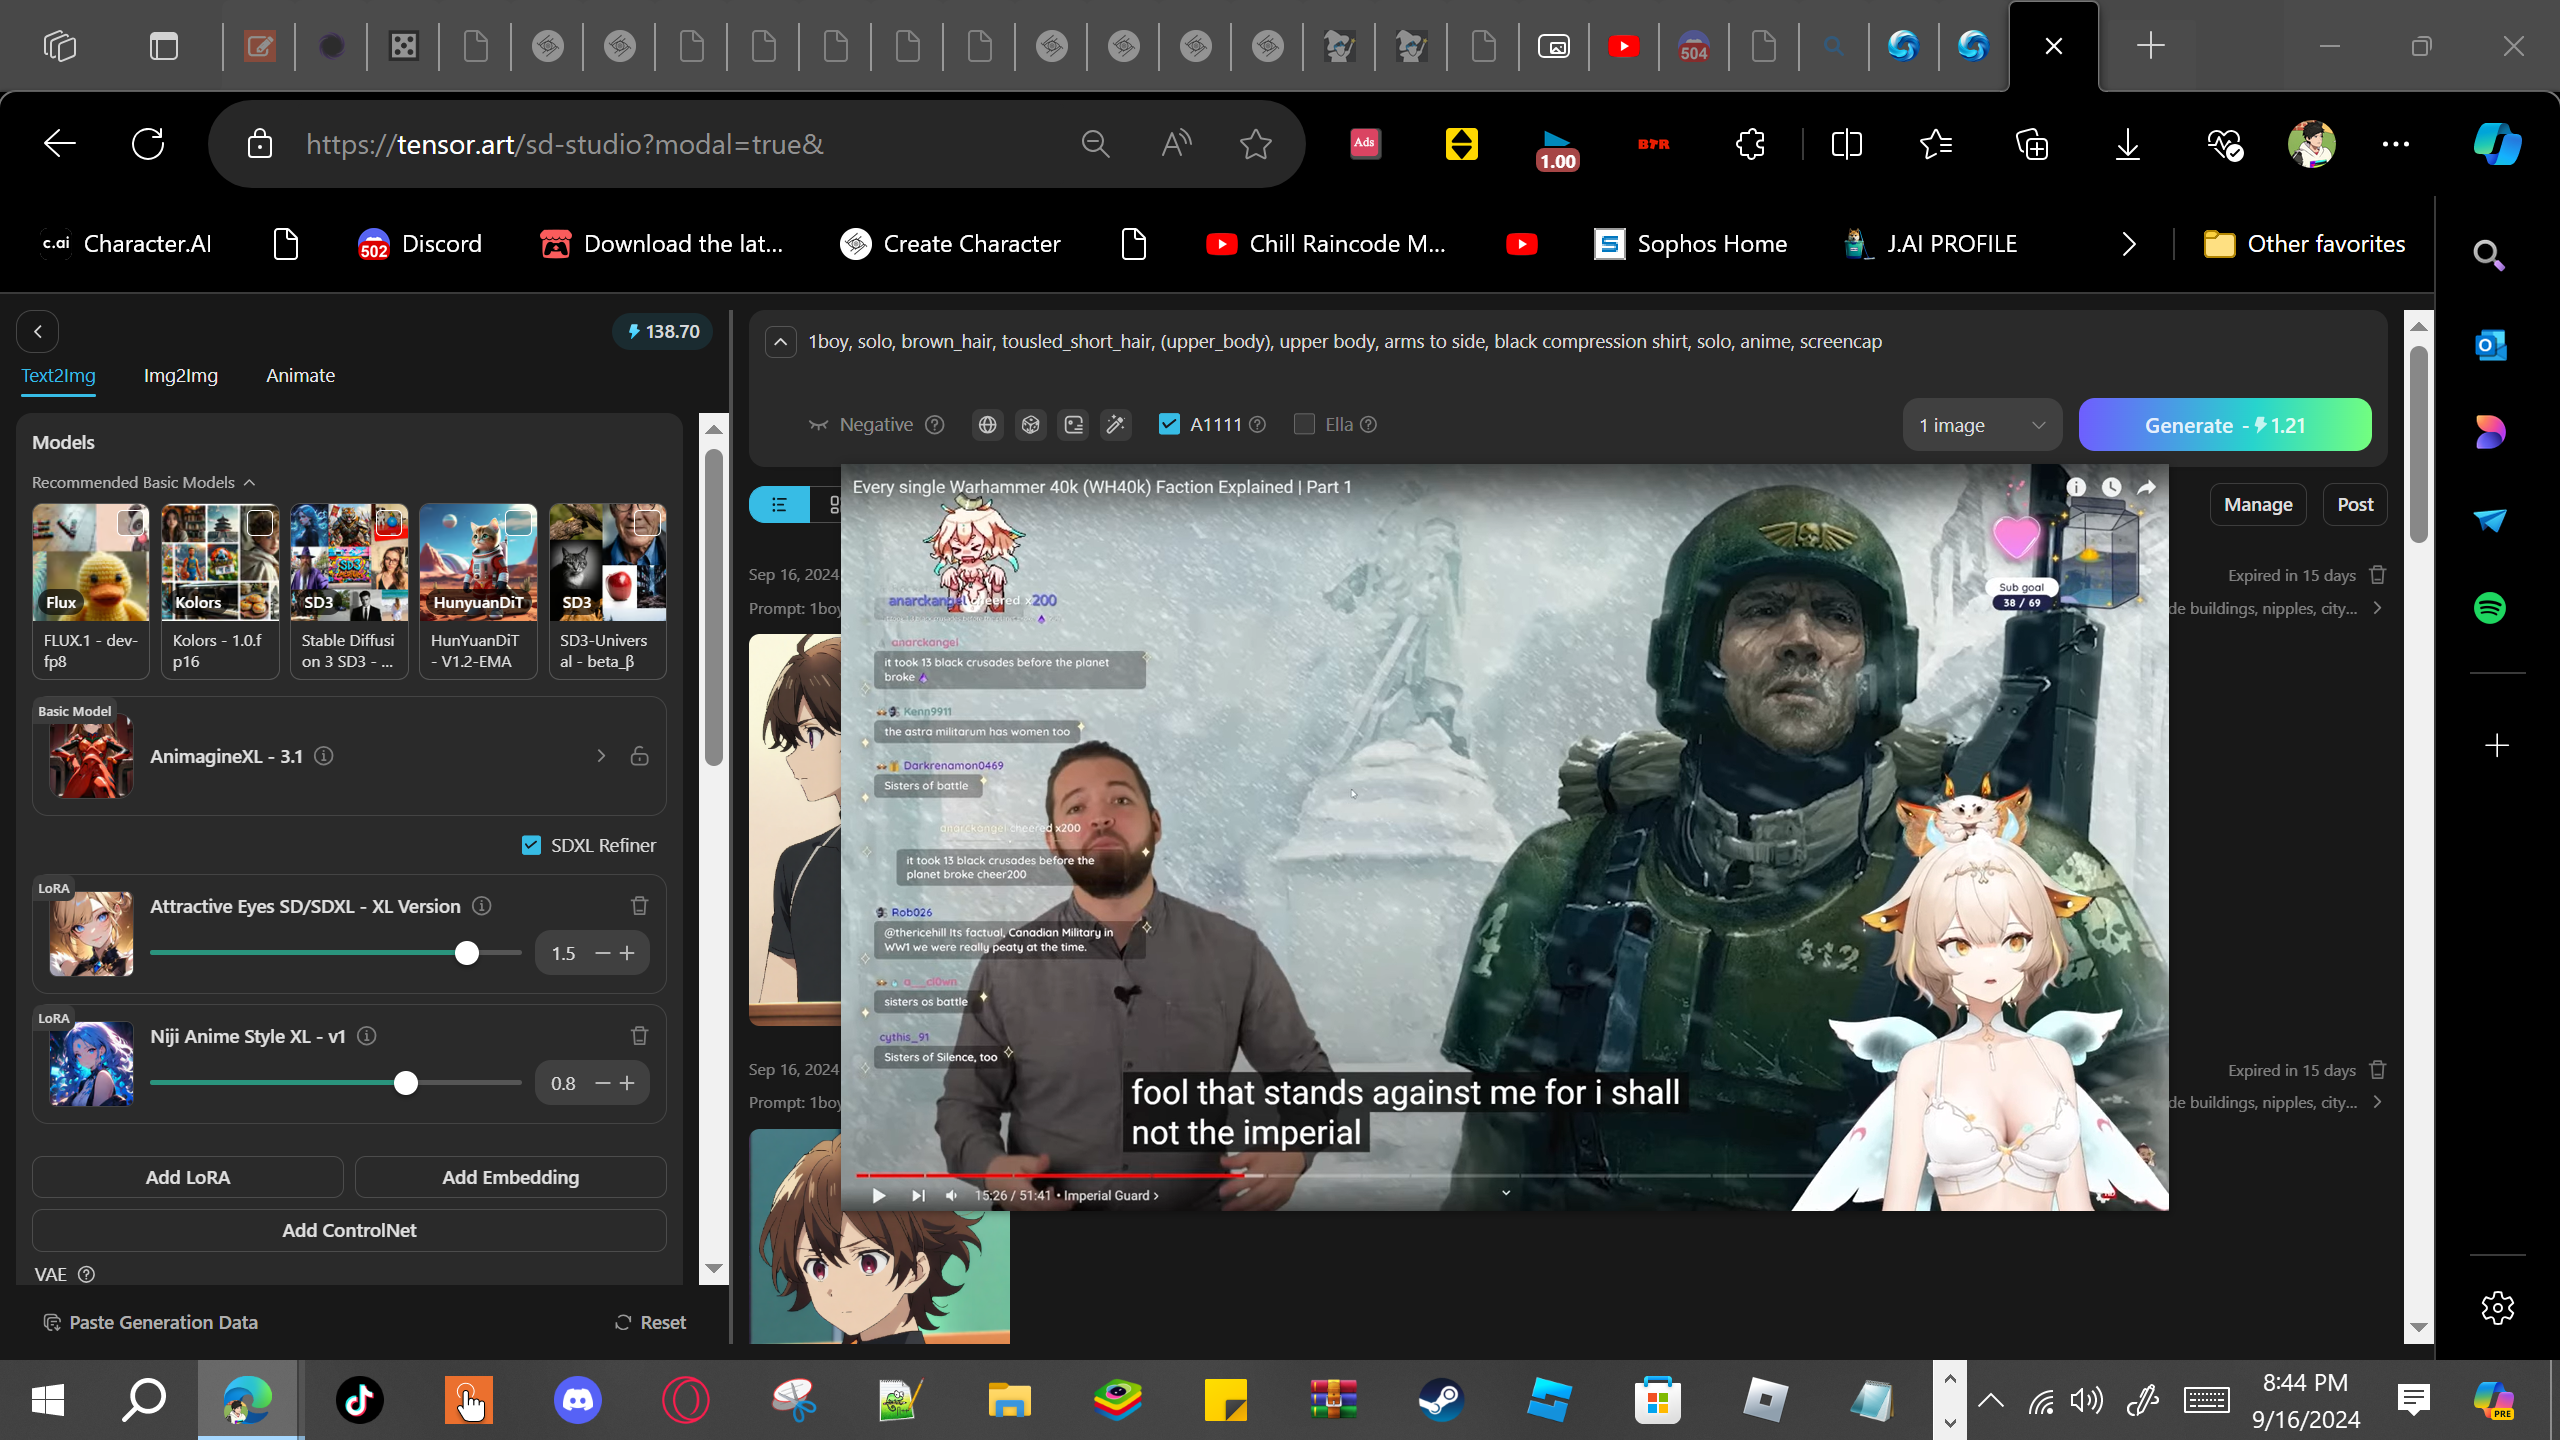The height and width of the screenshot is (1440, 2560).
Task: Click the watch later clock icon on video
Action: [x=2111, y=487]
